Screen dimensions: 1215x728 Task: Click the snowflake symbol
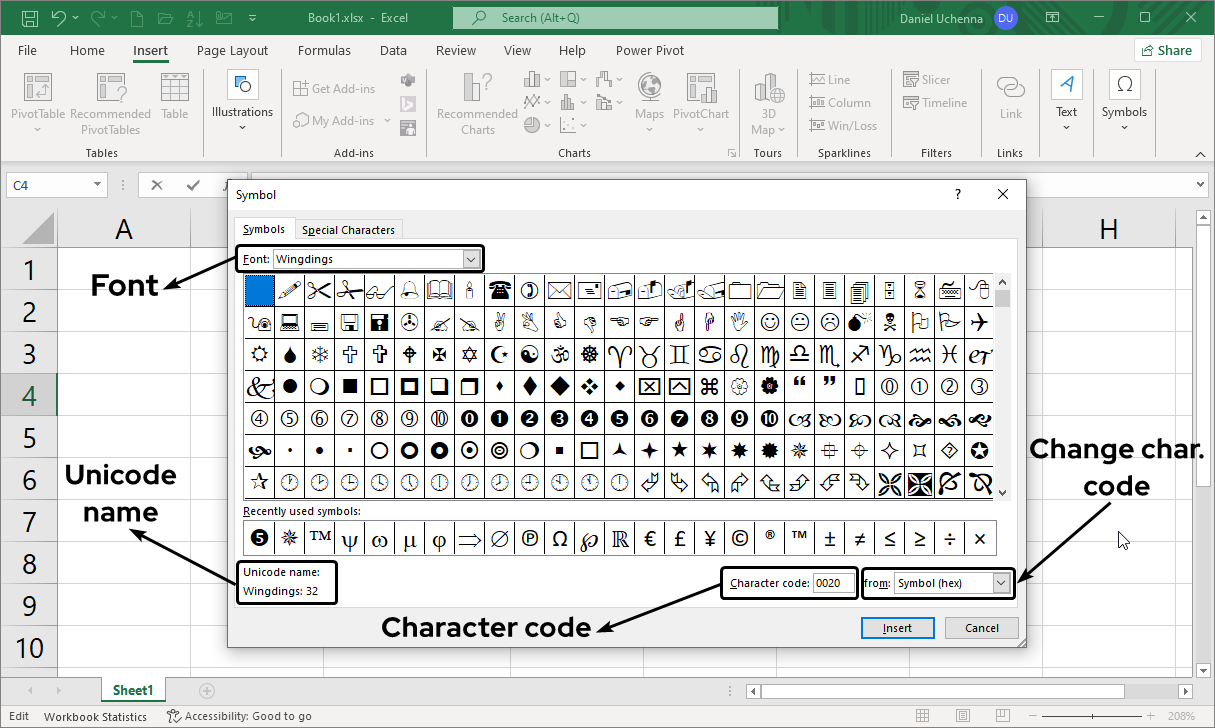pos(319,354)
